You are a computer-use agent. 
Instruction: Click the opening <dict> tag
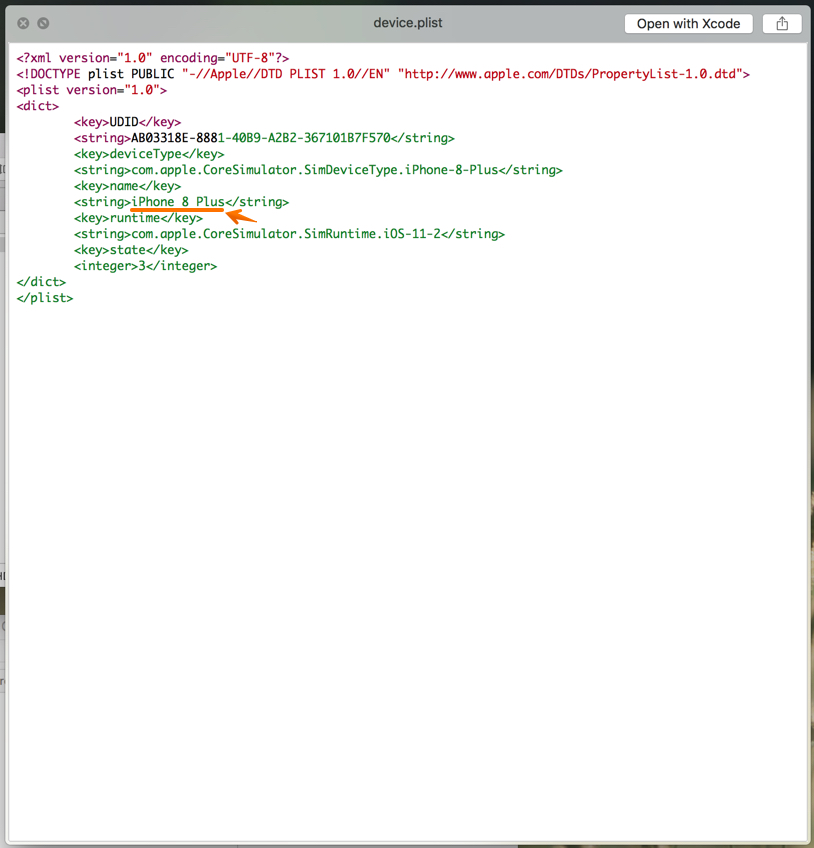[x=37, y=106]
